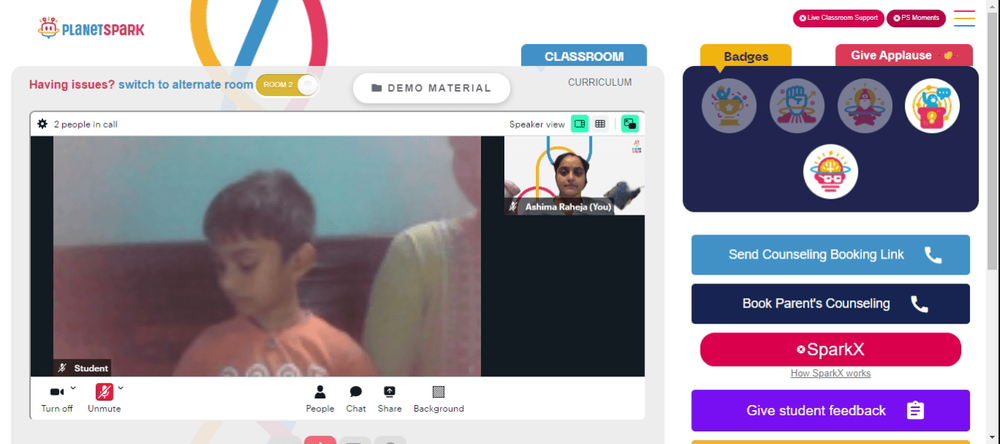Switch to speaker view layout icon
This screenshot has height=444, width=1000.
[579, 124]
